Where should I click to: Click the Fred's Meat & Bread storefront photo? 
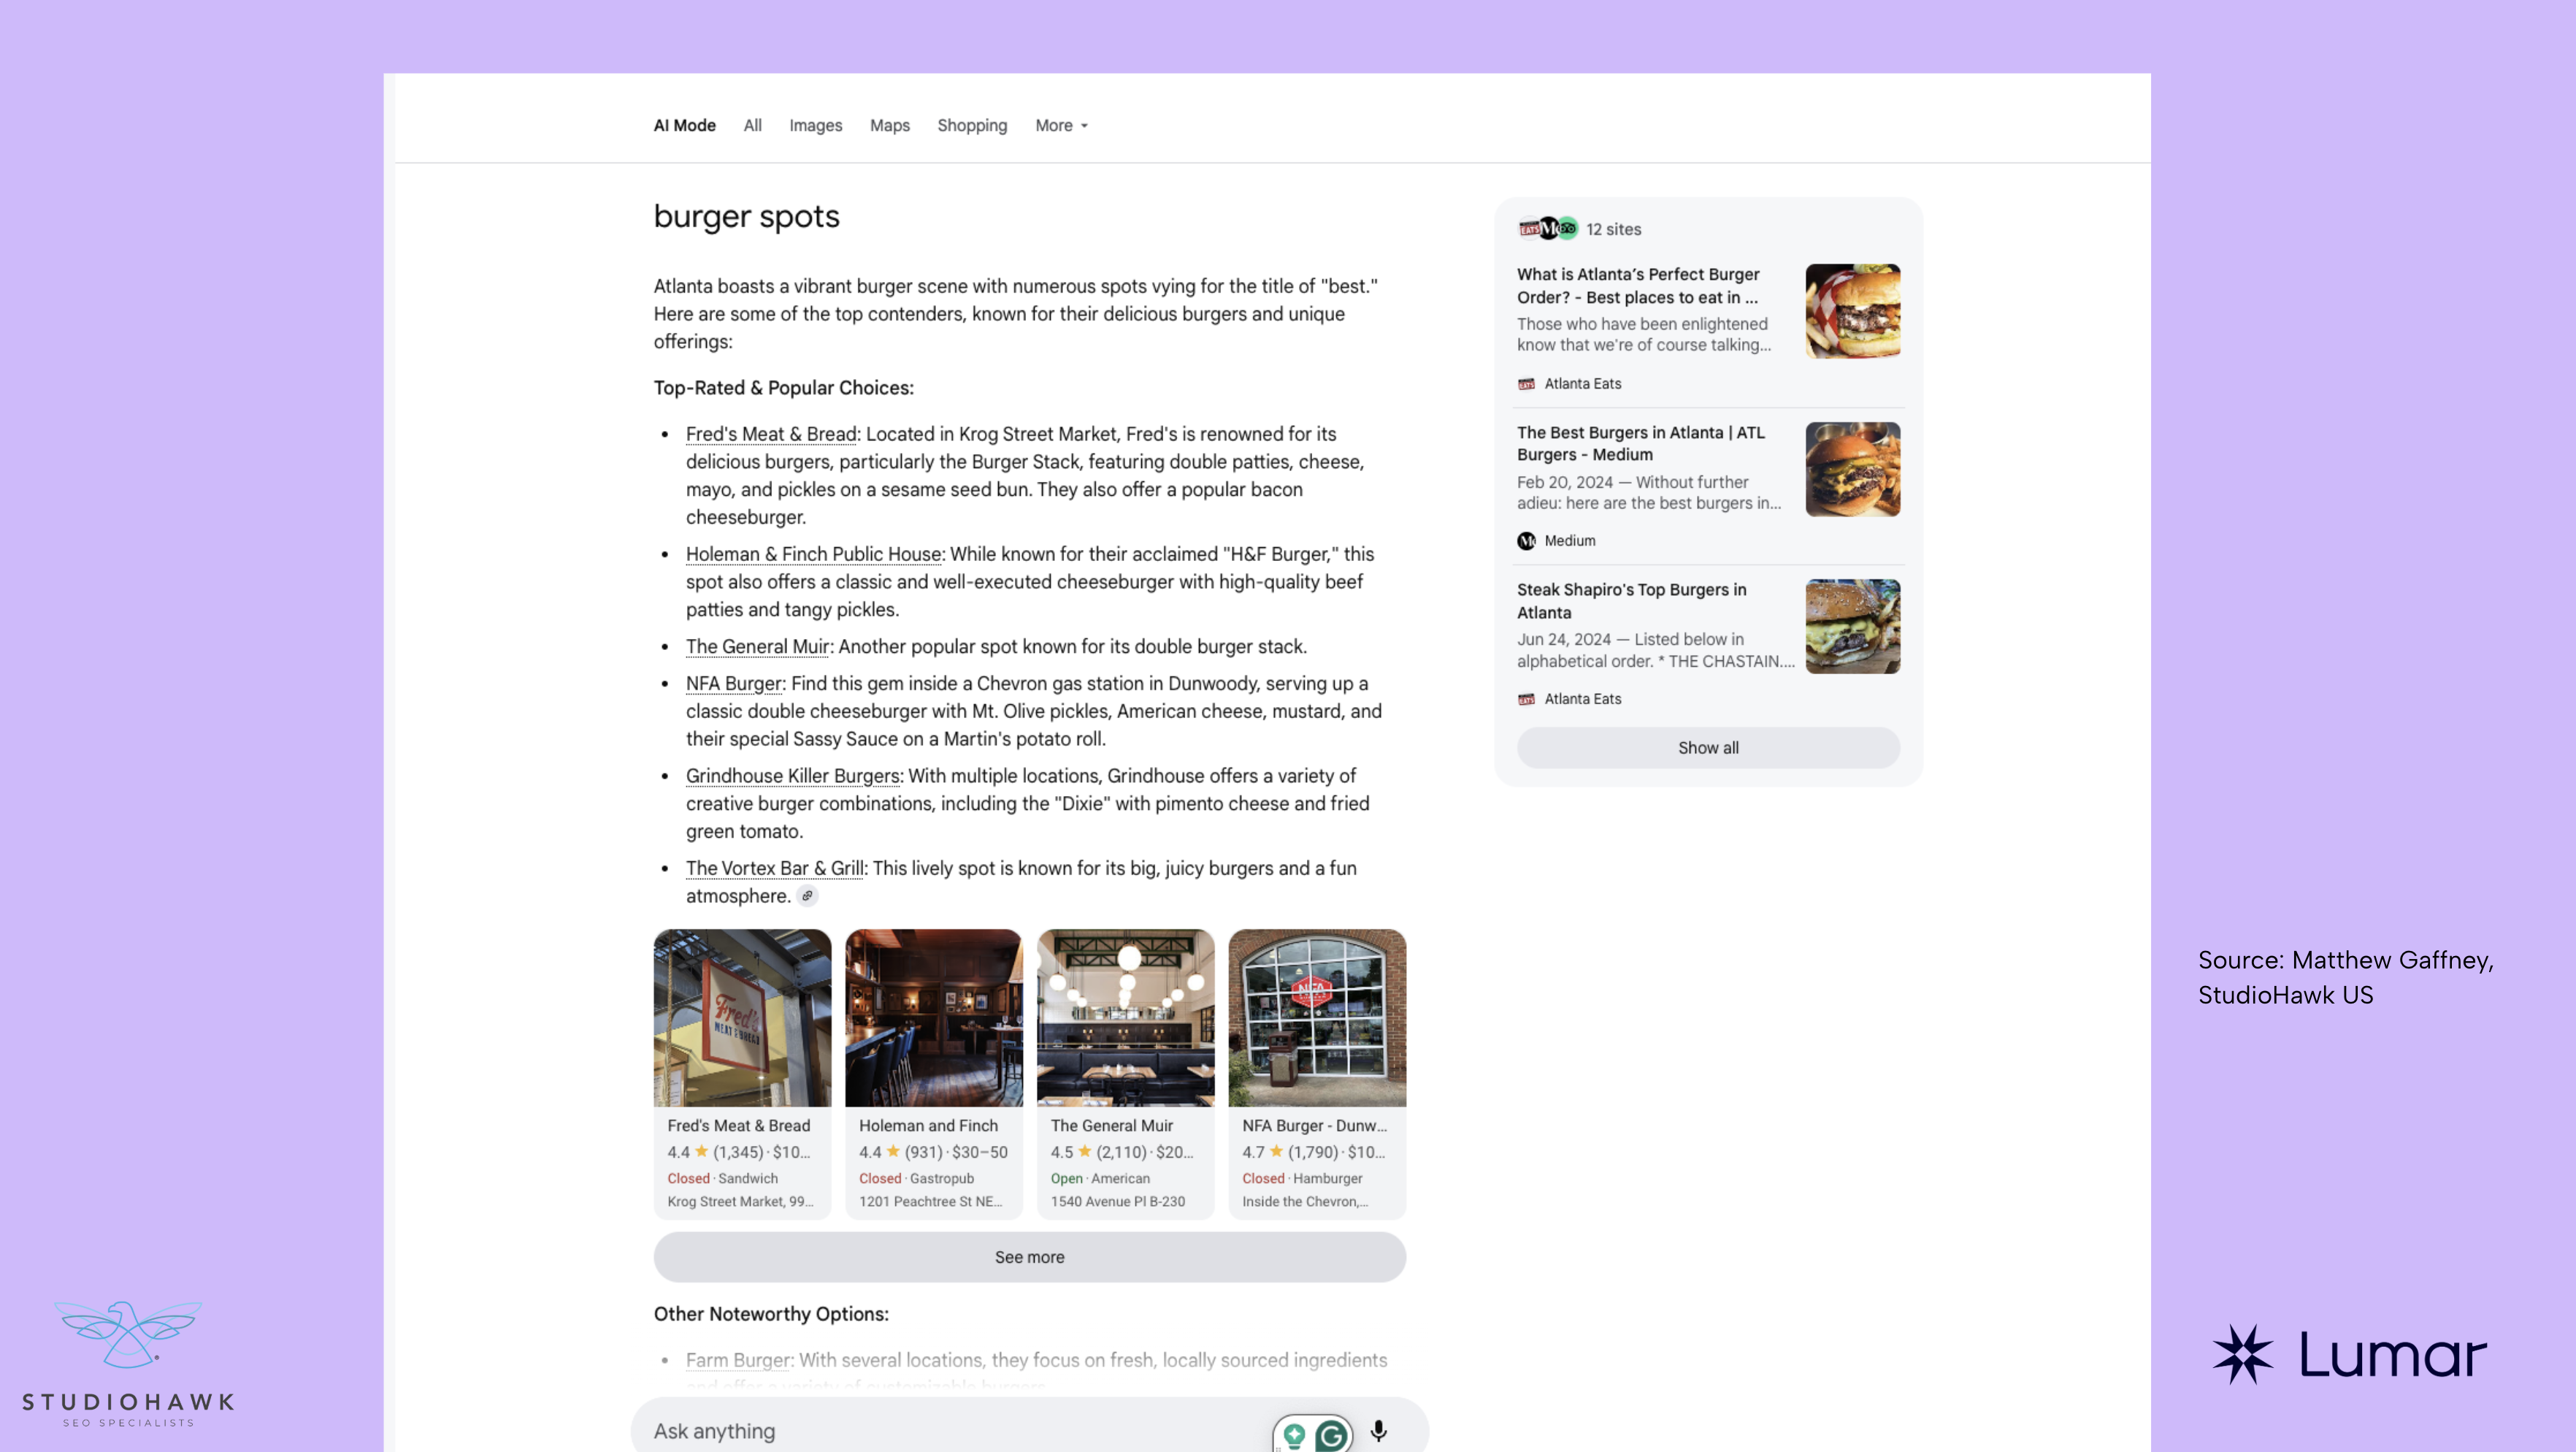(742, 1017)
